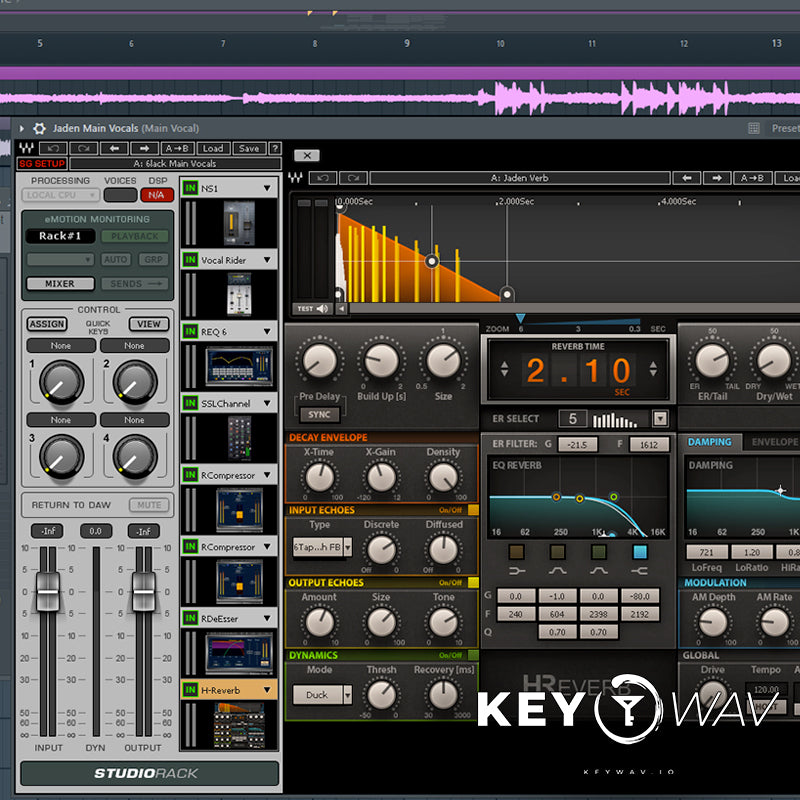800x800 pixels.
Task: Copy A to B in H-Reverb
Action: click(752, 178)
